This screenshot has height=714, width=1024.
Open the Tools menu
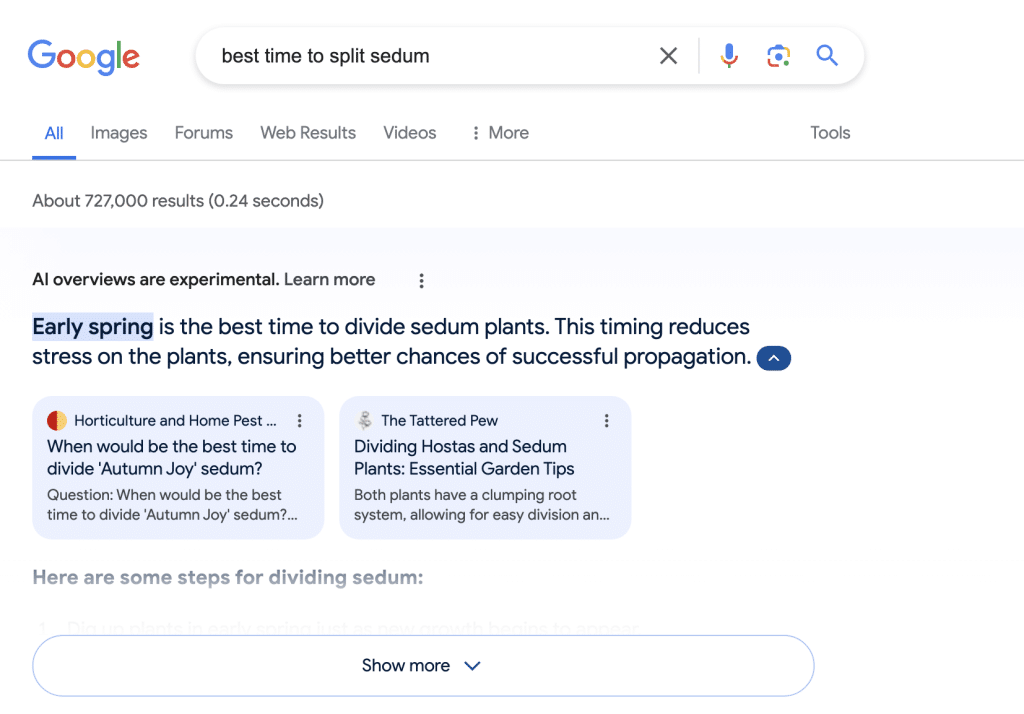tap(830, 133)
